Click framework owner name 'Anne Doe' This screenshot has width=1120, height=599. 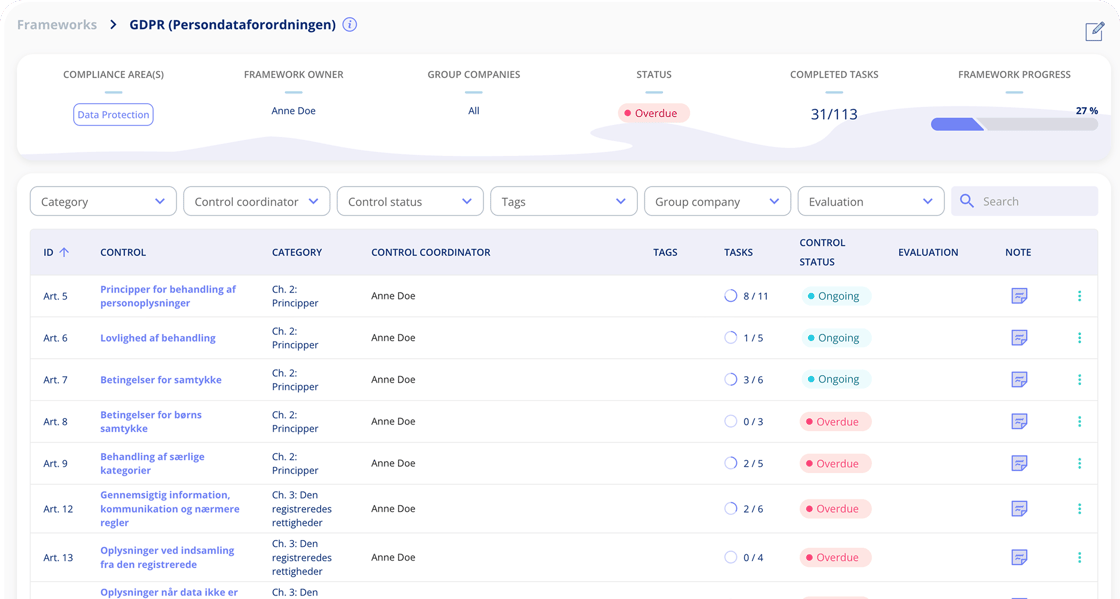point(294,111)
